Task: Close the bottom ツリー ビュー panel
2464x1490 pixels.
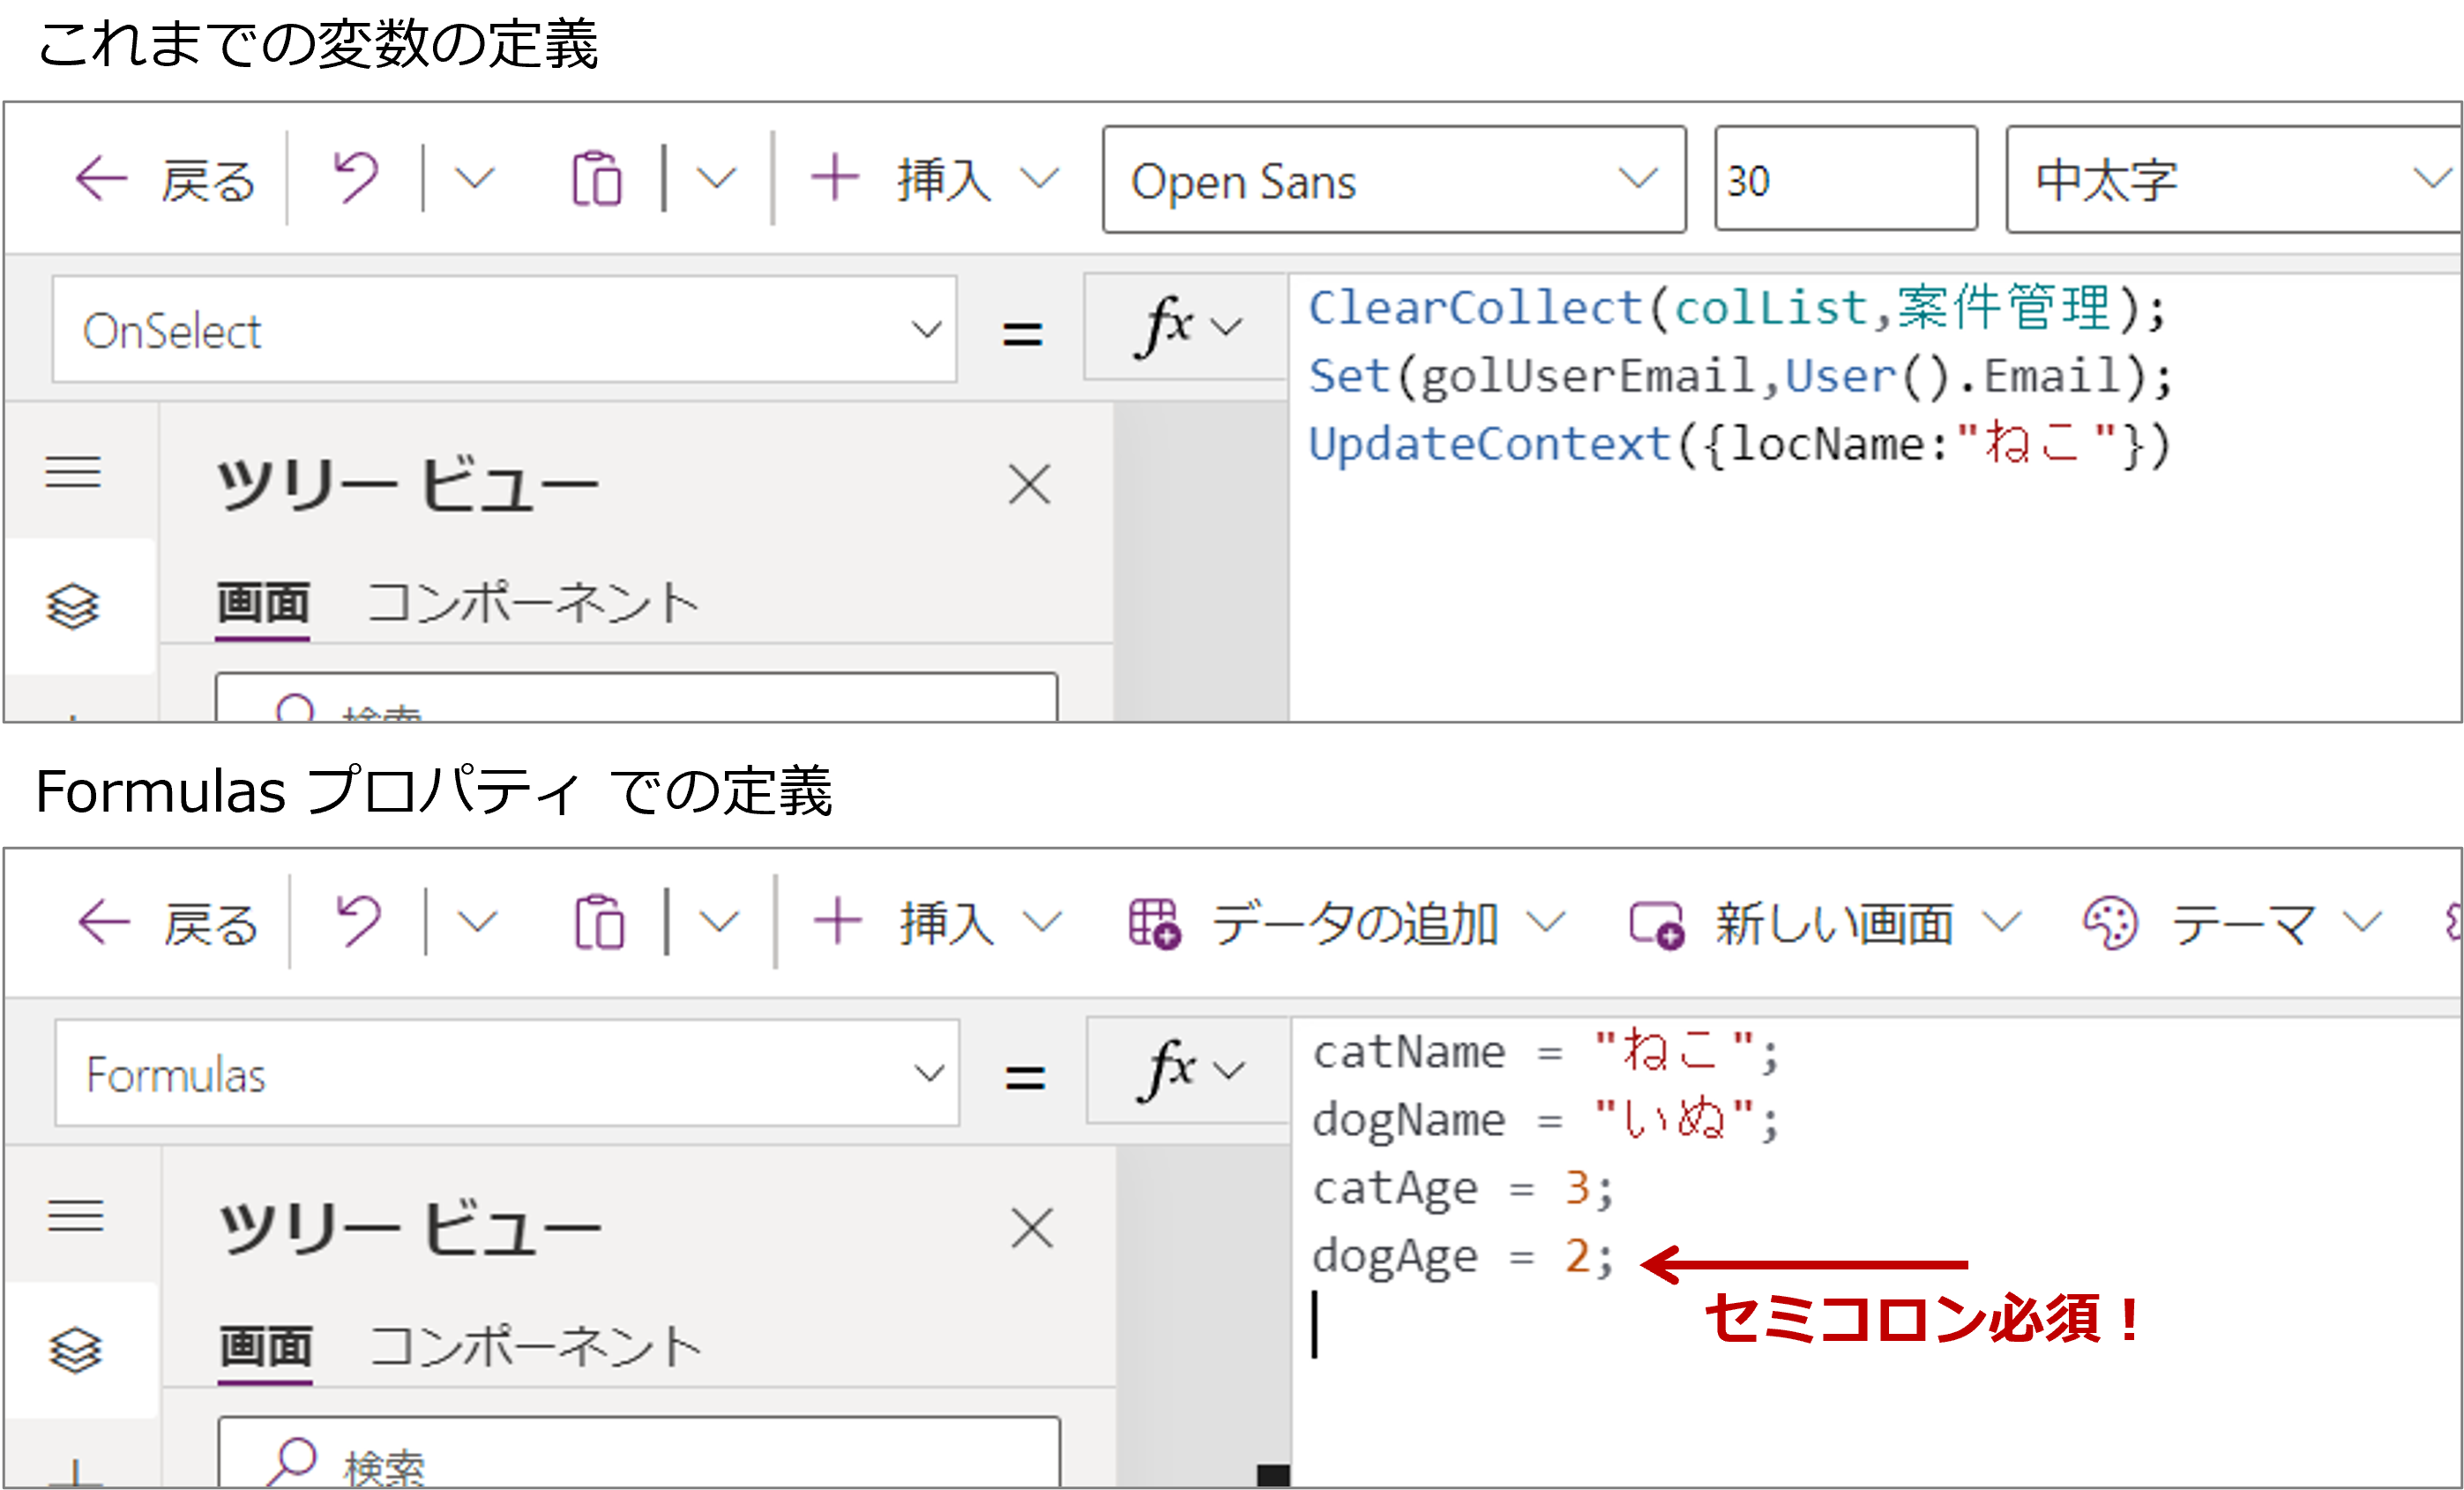Action: point(1033,1228)
